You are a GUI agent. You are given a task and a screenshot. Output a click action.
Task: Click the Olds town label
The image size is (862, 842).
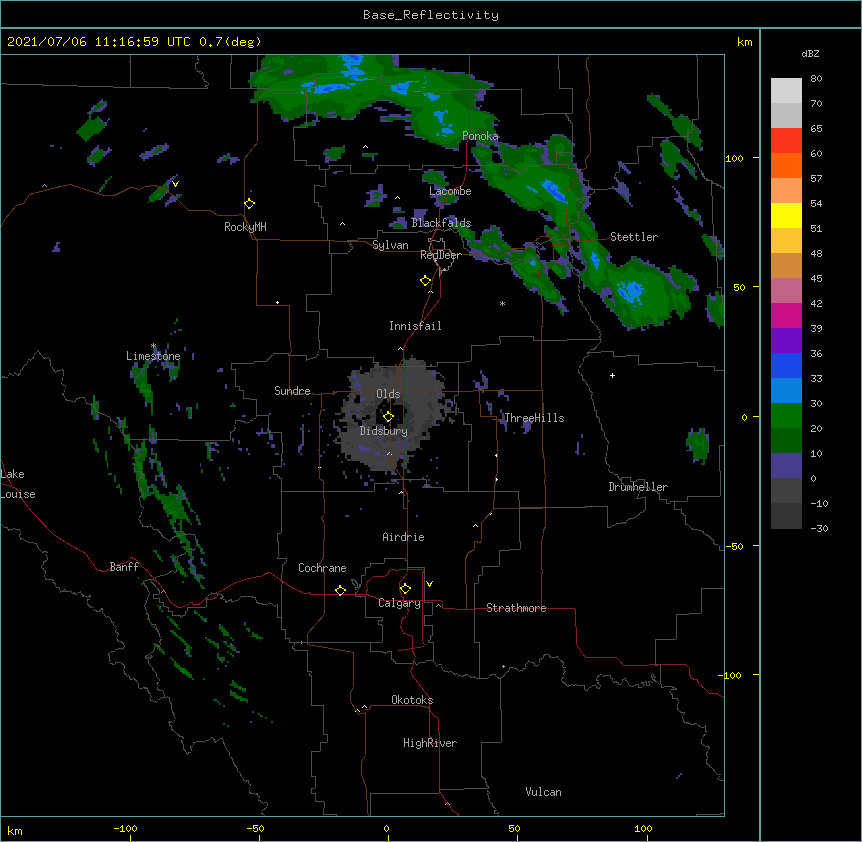point(388,394)
